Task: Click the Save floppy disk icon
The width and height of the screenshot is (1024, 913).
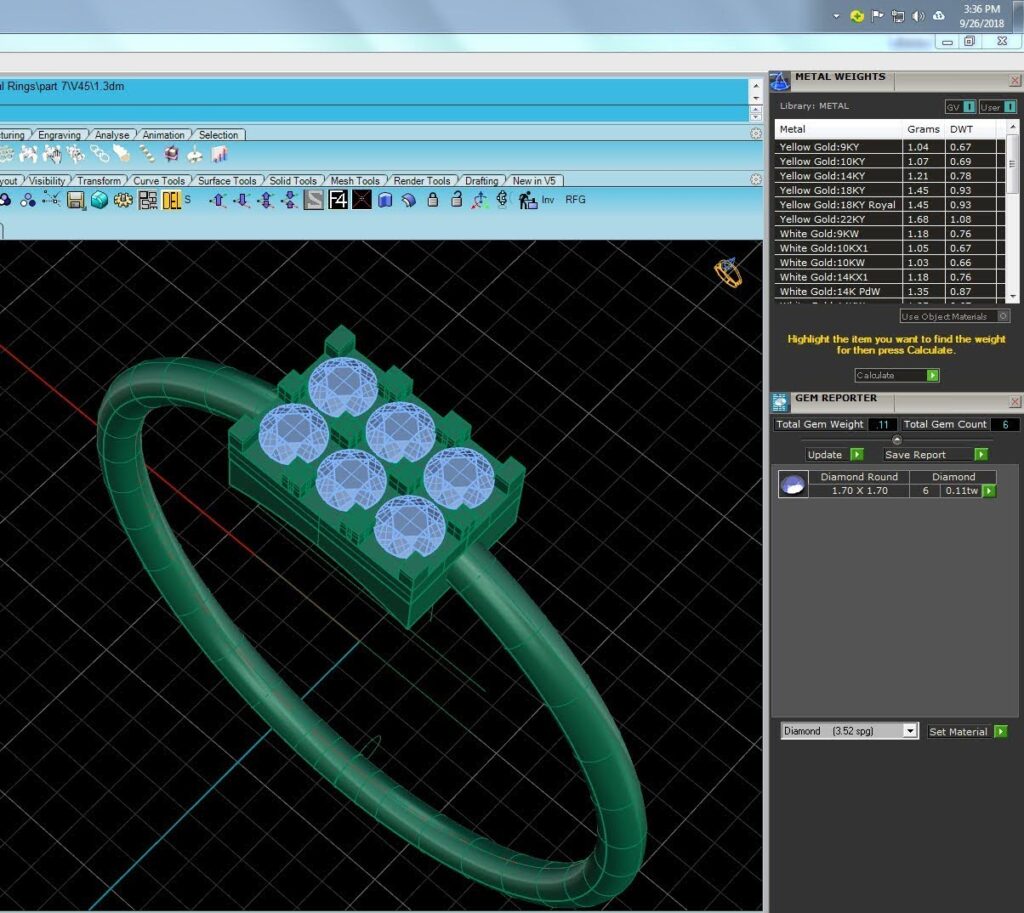Action: (76, 200)
